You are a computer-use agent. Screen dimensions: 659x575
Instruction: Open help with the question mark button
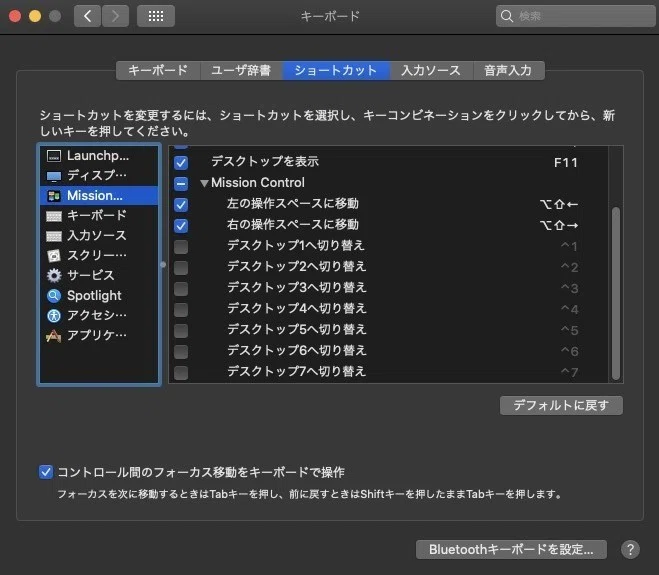point(630,549)
